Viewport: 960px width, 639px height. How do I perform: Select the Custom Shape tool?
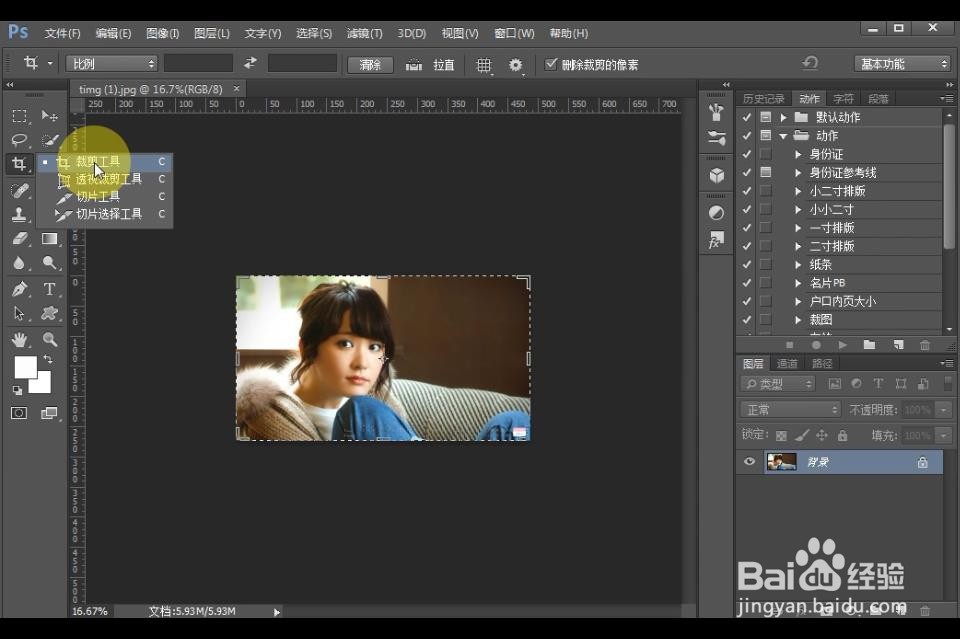click(50, 313)
